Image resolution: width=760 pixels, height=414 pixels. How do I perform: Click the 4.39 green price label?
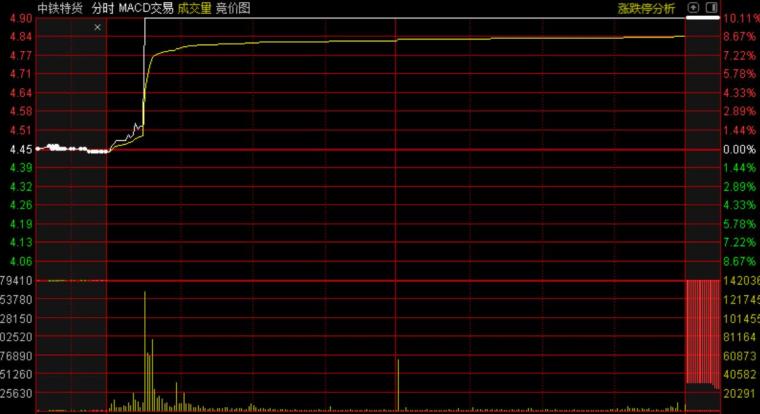tap(21, 168)
